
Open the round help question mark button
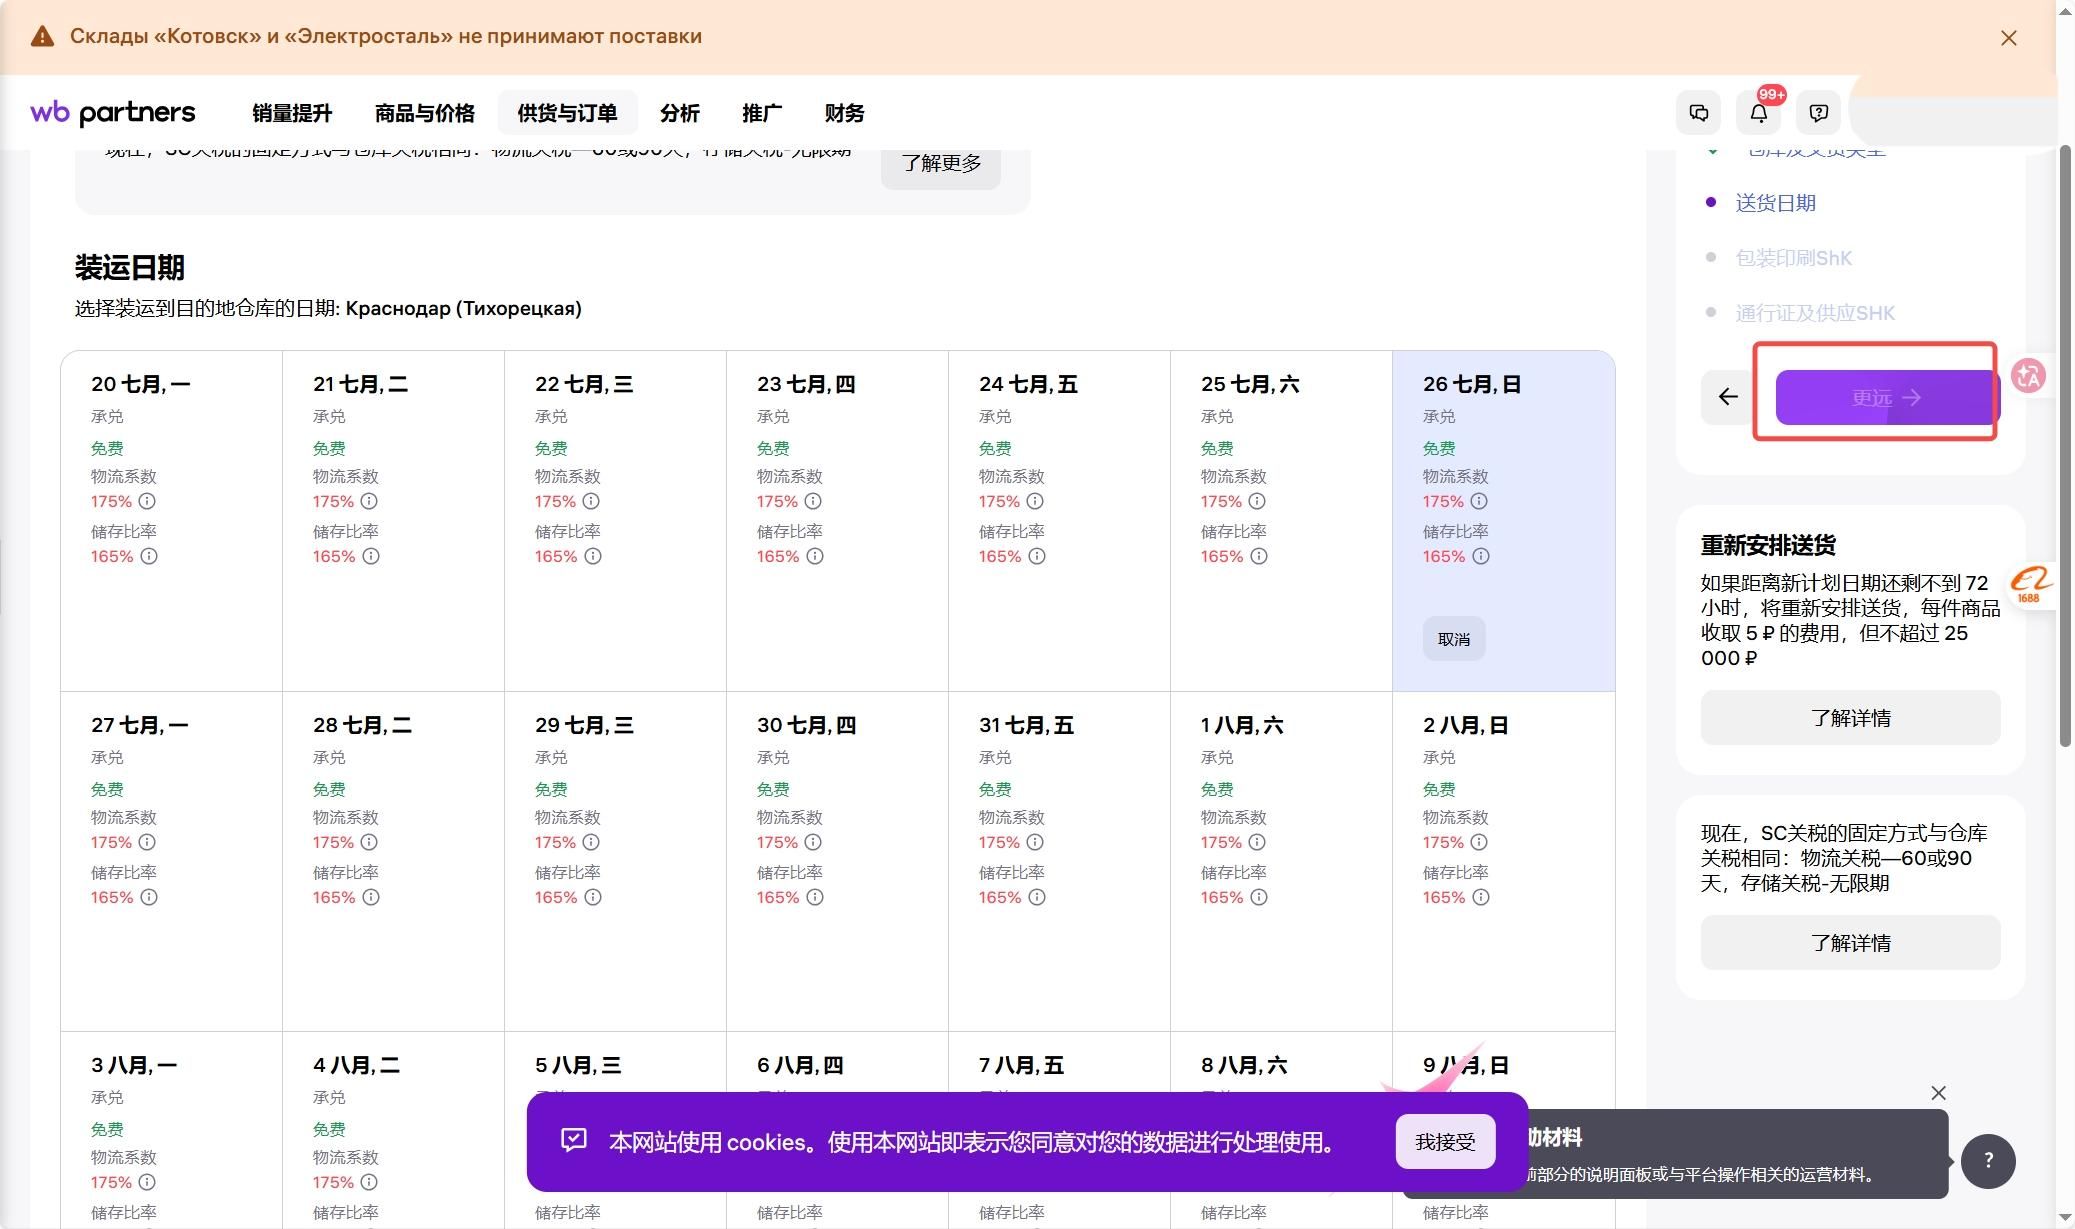tap(1988, 1161)
